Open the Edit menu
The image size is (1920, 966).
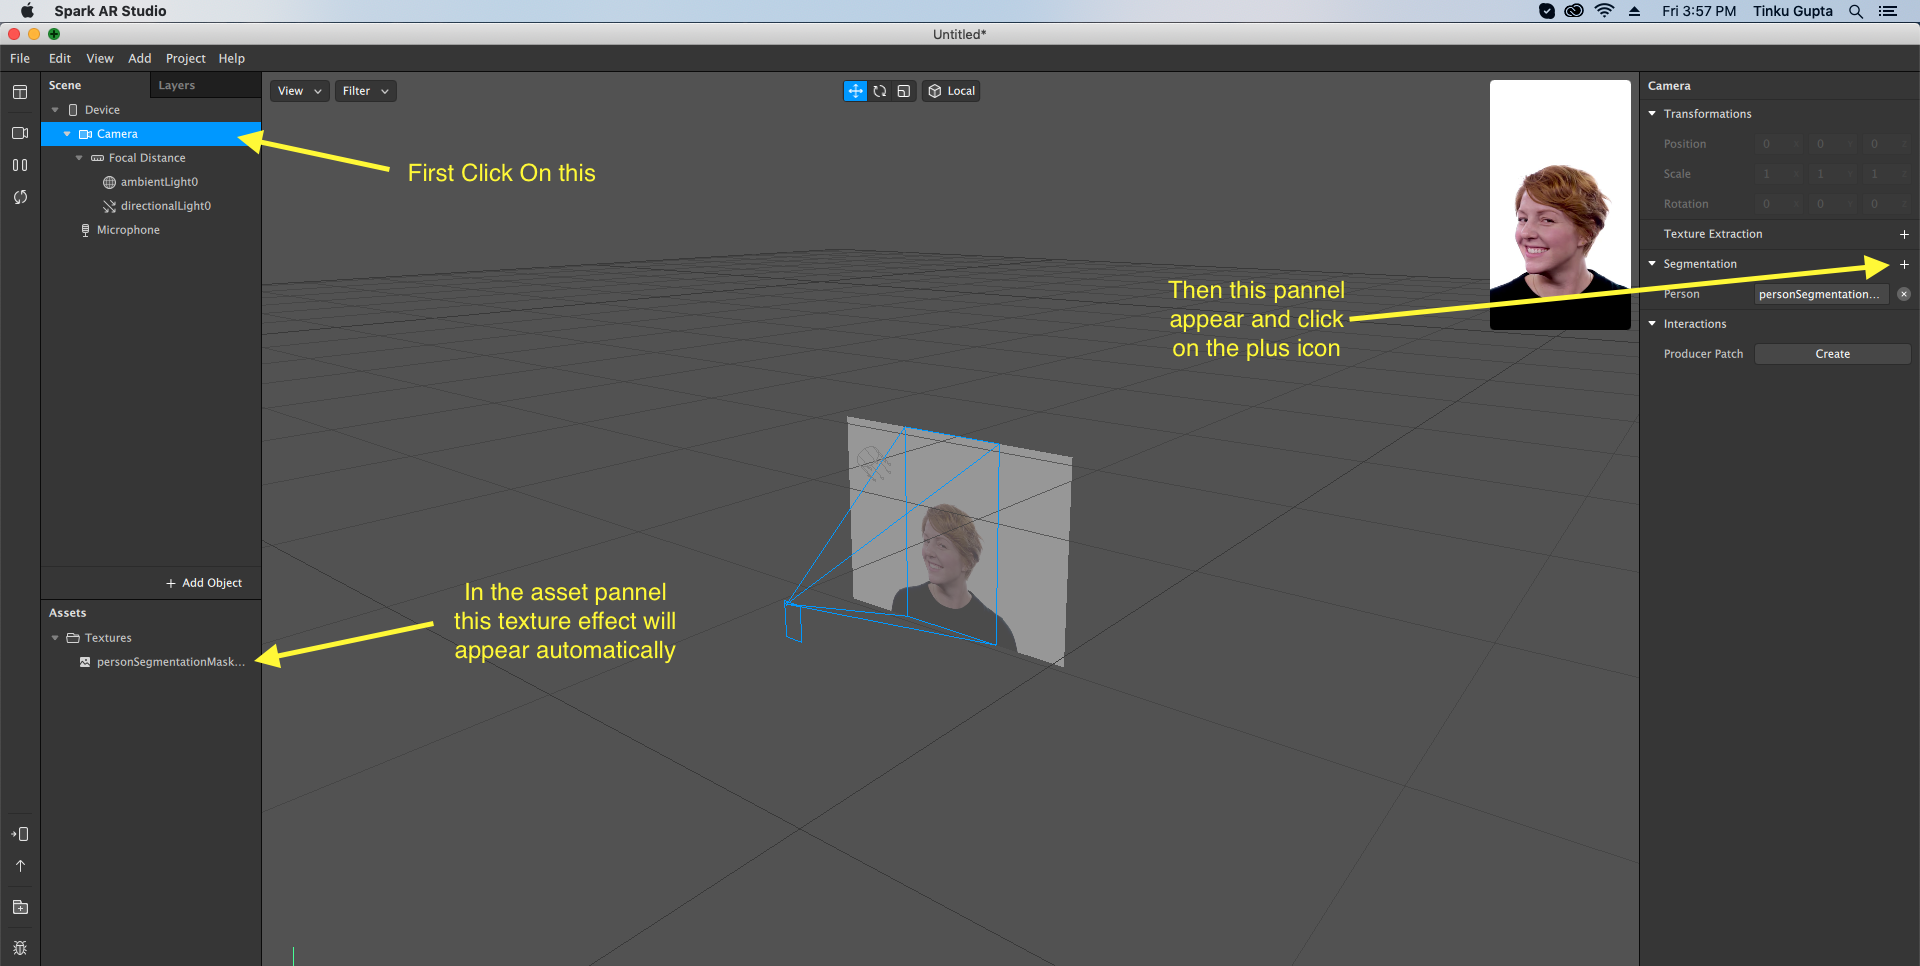(60, 59)
